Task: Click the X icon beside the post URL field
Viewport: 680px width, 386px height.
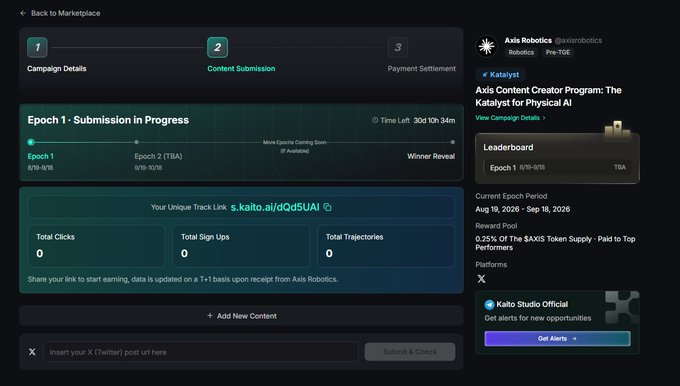Action: tap(32, 352)
